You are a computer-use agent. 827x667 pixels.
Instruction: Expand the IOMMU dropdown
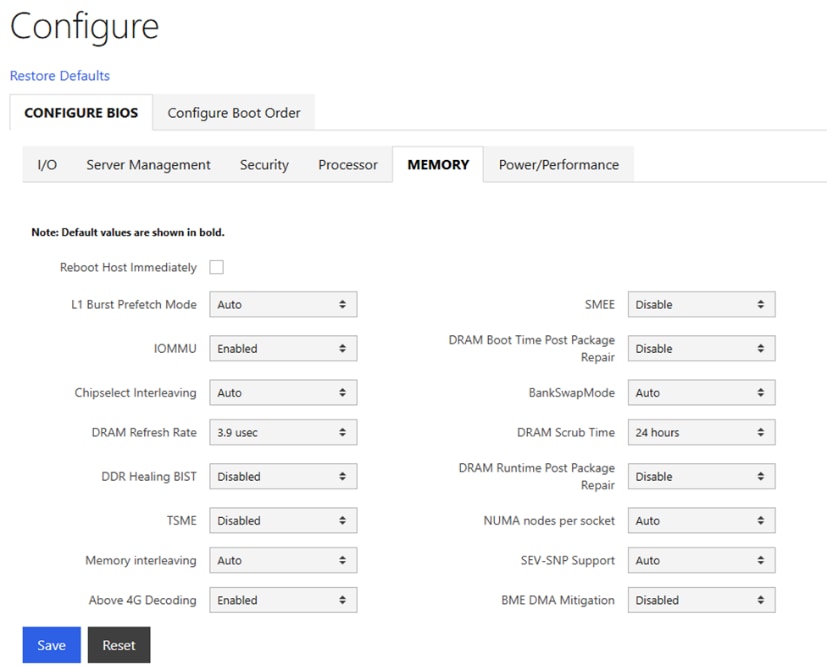pyautogui.click(x=282, y=349)
